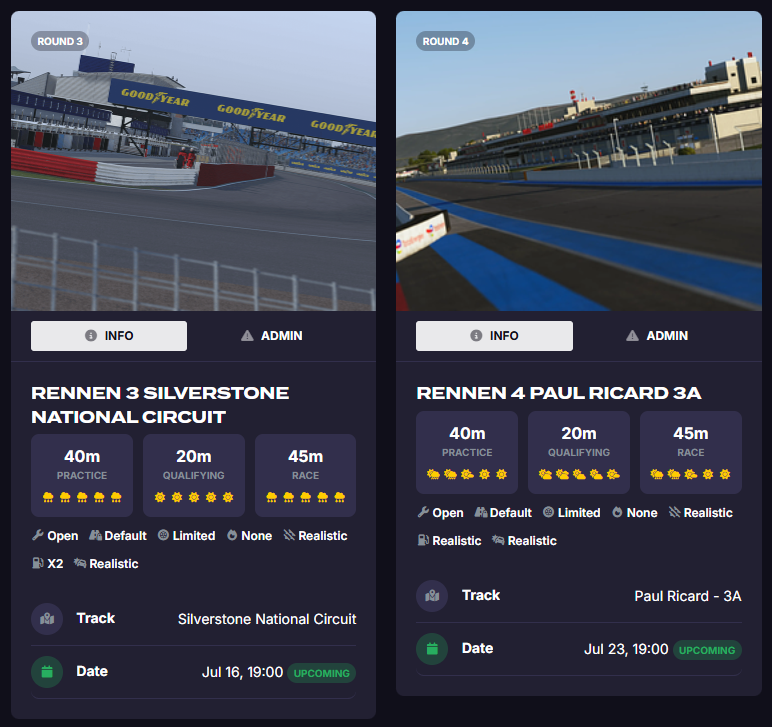This screenshot has width=772, height=727.
Task: Open the ADMIN tab on Round 3 card
Action: tap(271, 336)
